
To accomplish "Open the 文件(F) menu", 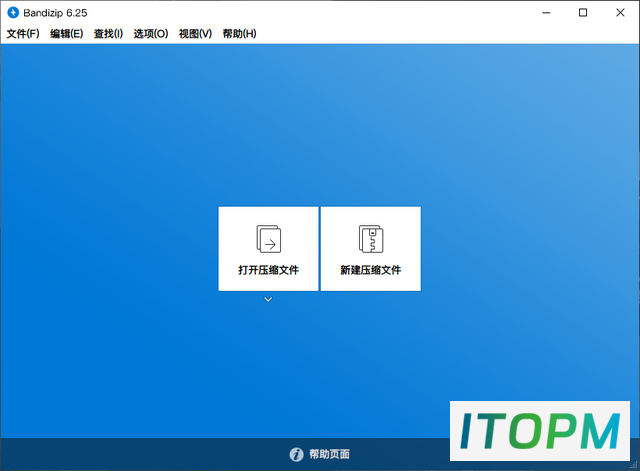I will 23,33.
